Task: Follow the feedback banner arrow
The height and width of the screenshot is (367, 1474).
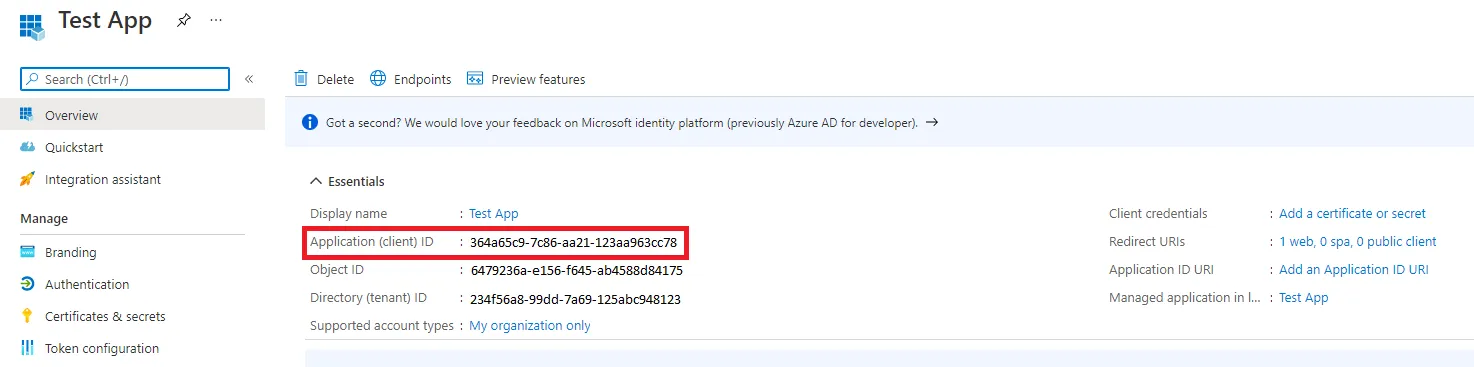Action: [x=931, y=122]
